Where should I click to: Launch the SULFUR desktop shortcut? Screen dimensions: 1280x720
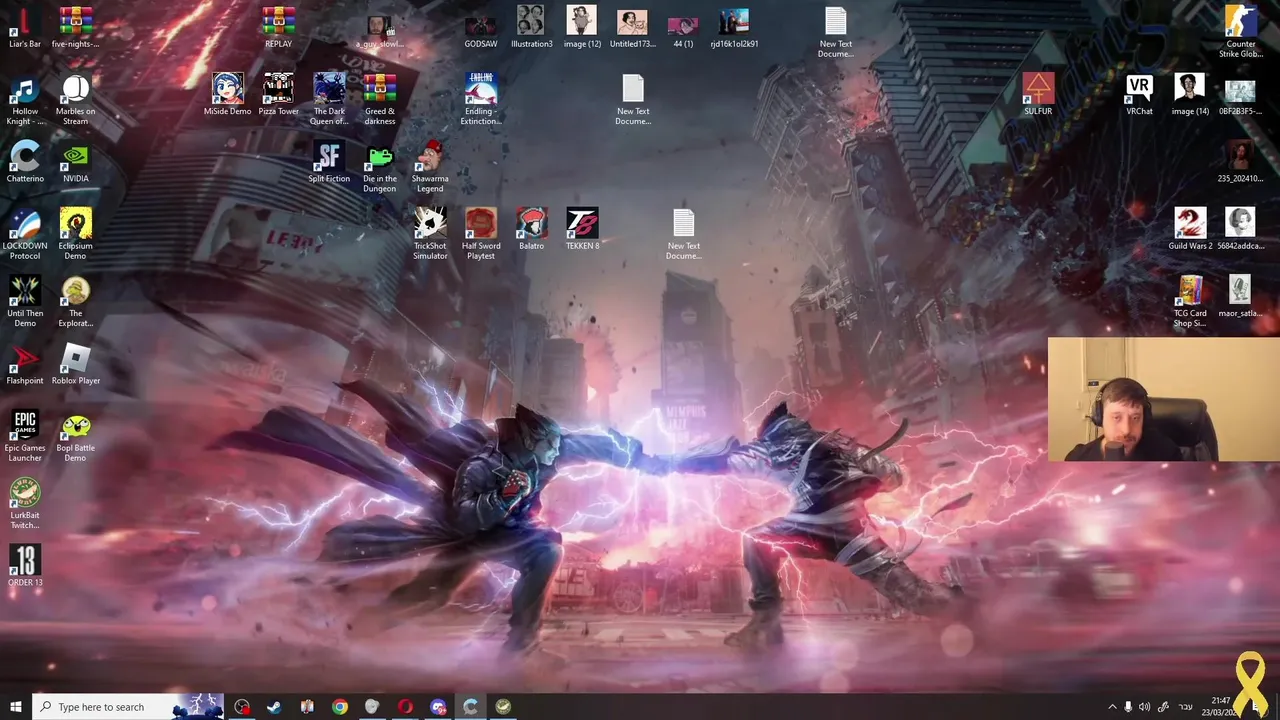[1038, 94]
